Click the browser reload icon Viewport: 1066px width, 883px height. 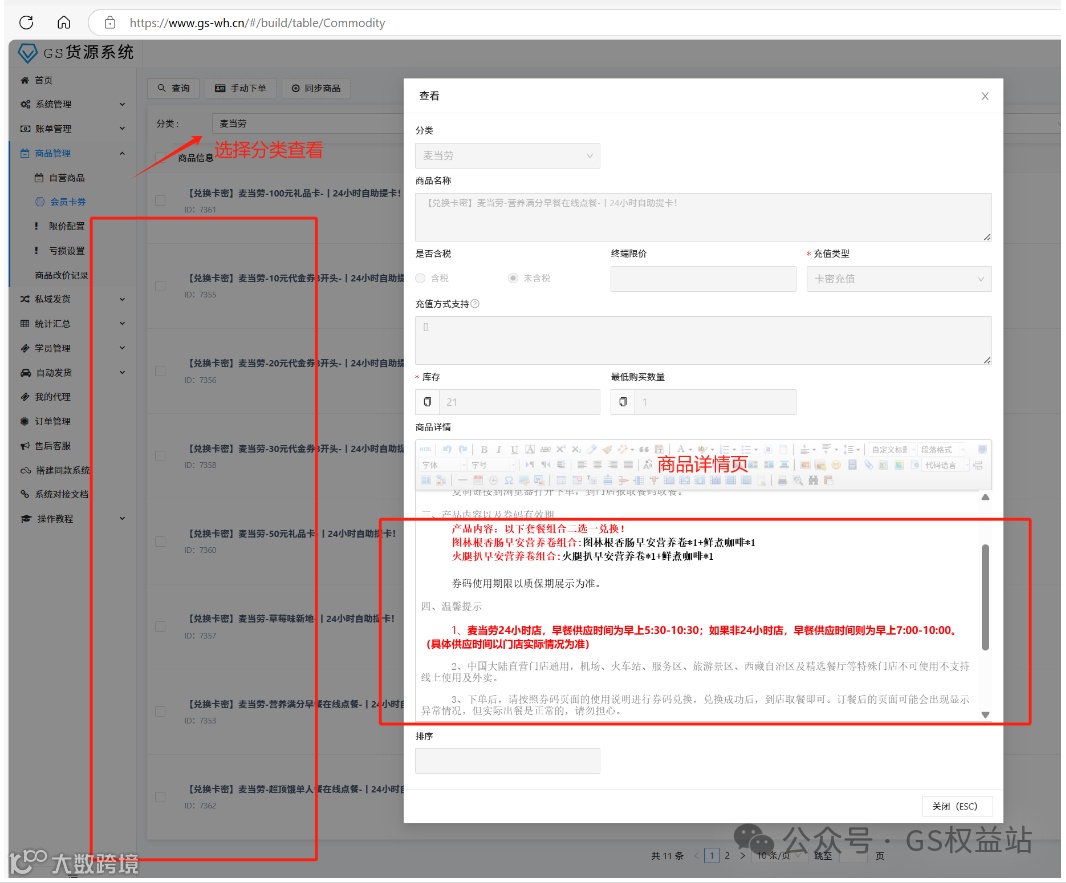point(27,22)
